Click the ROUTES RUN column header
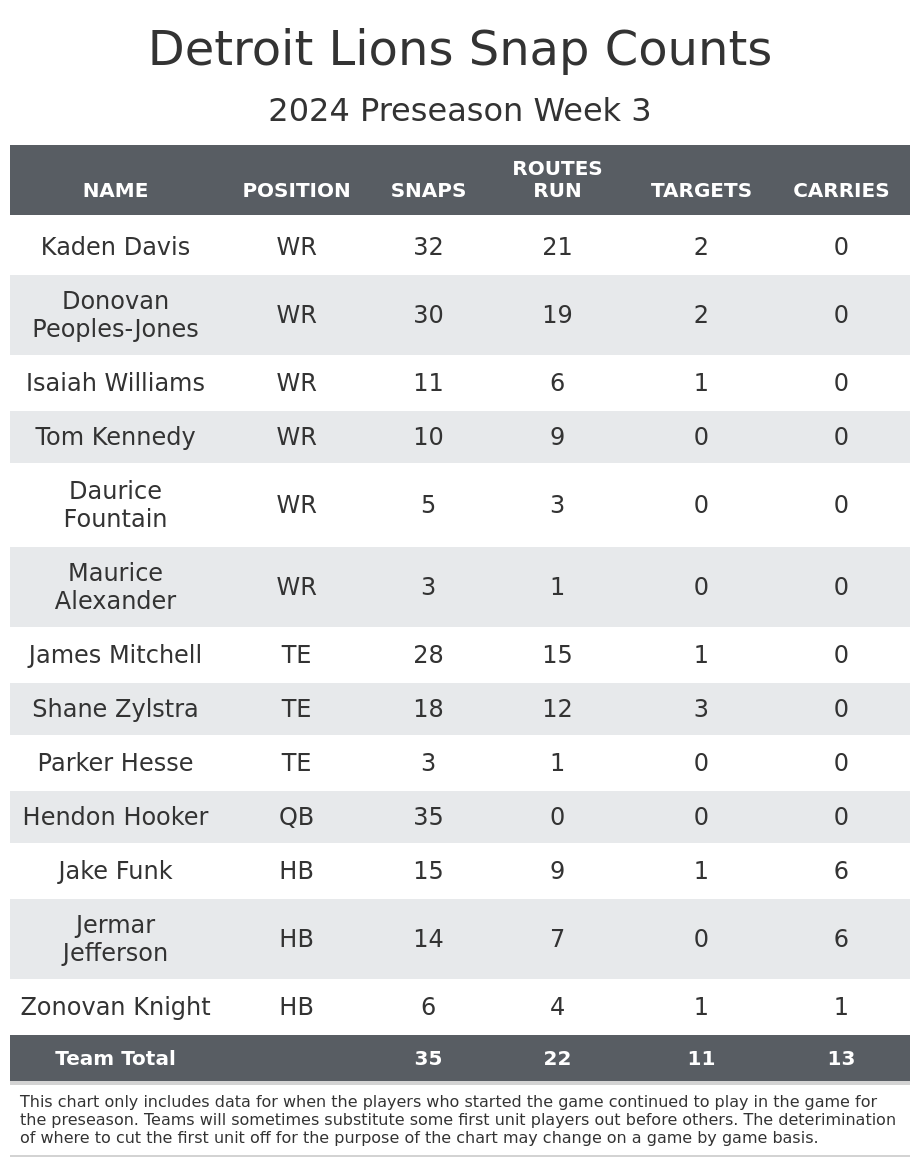 pos(557,180)
